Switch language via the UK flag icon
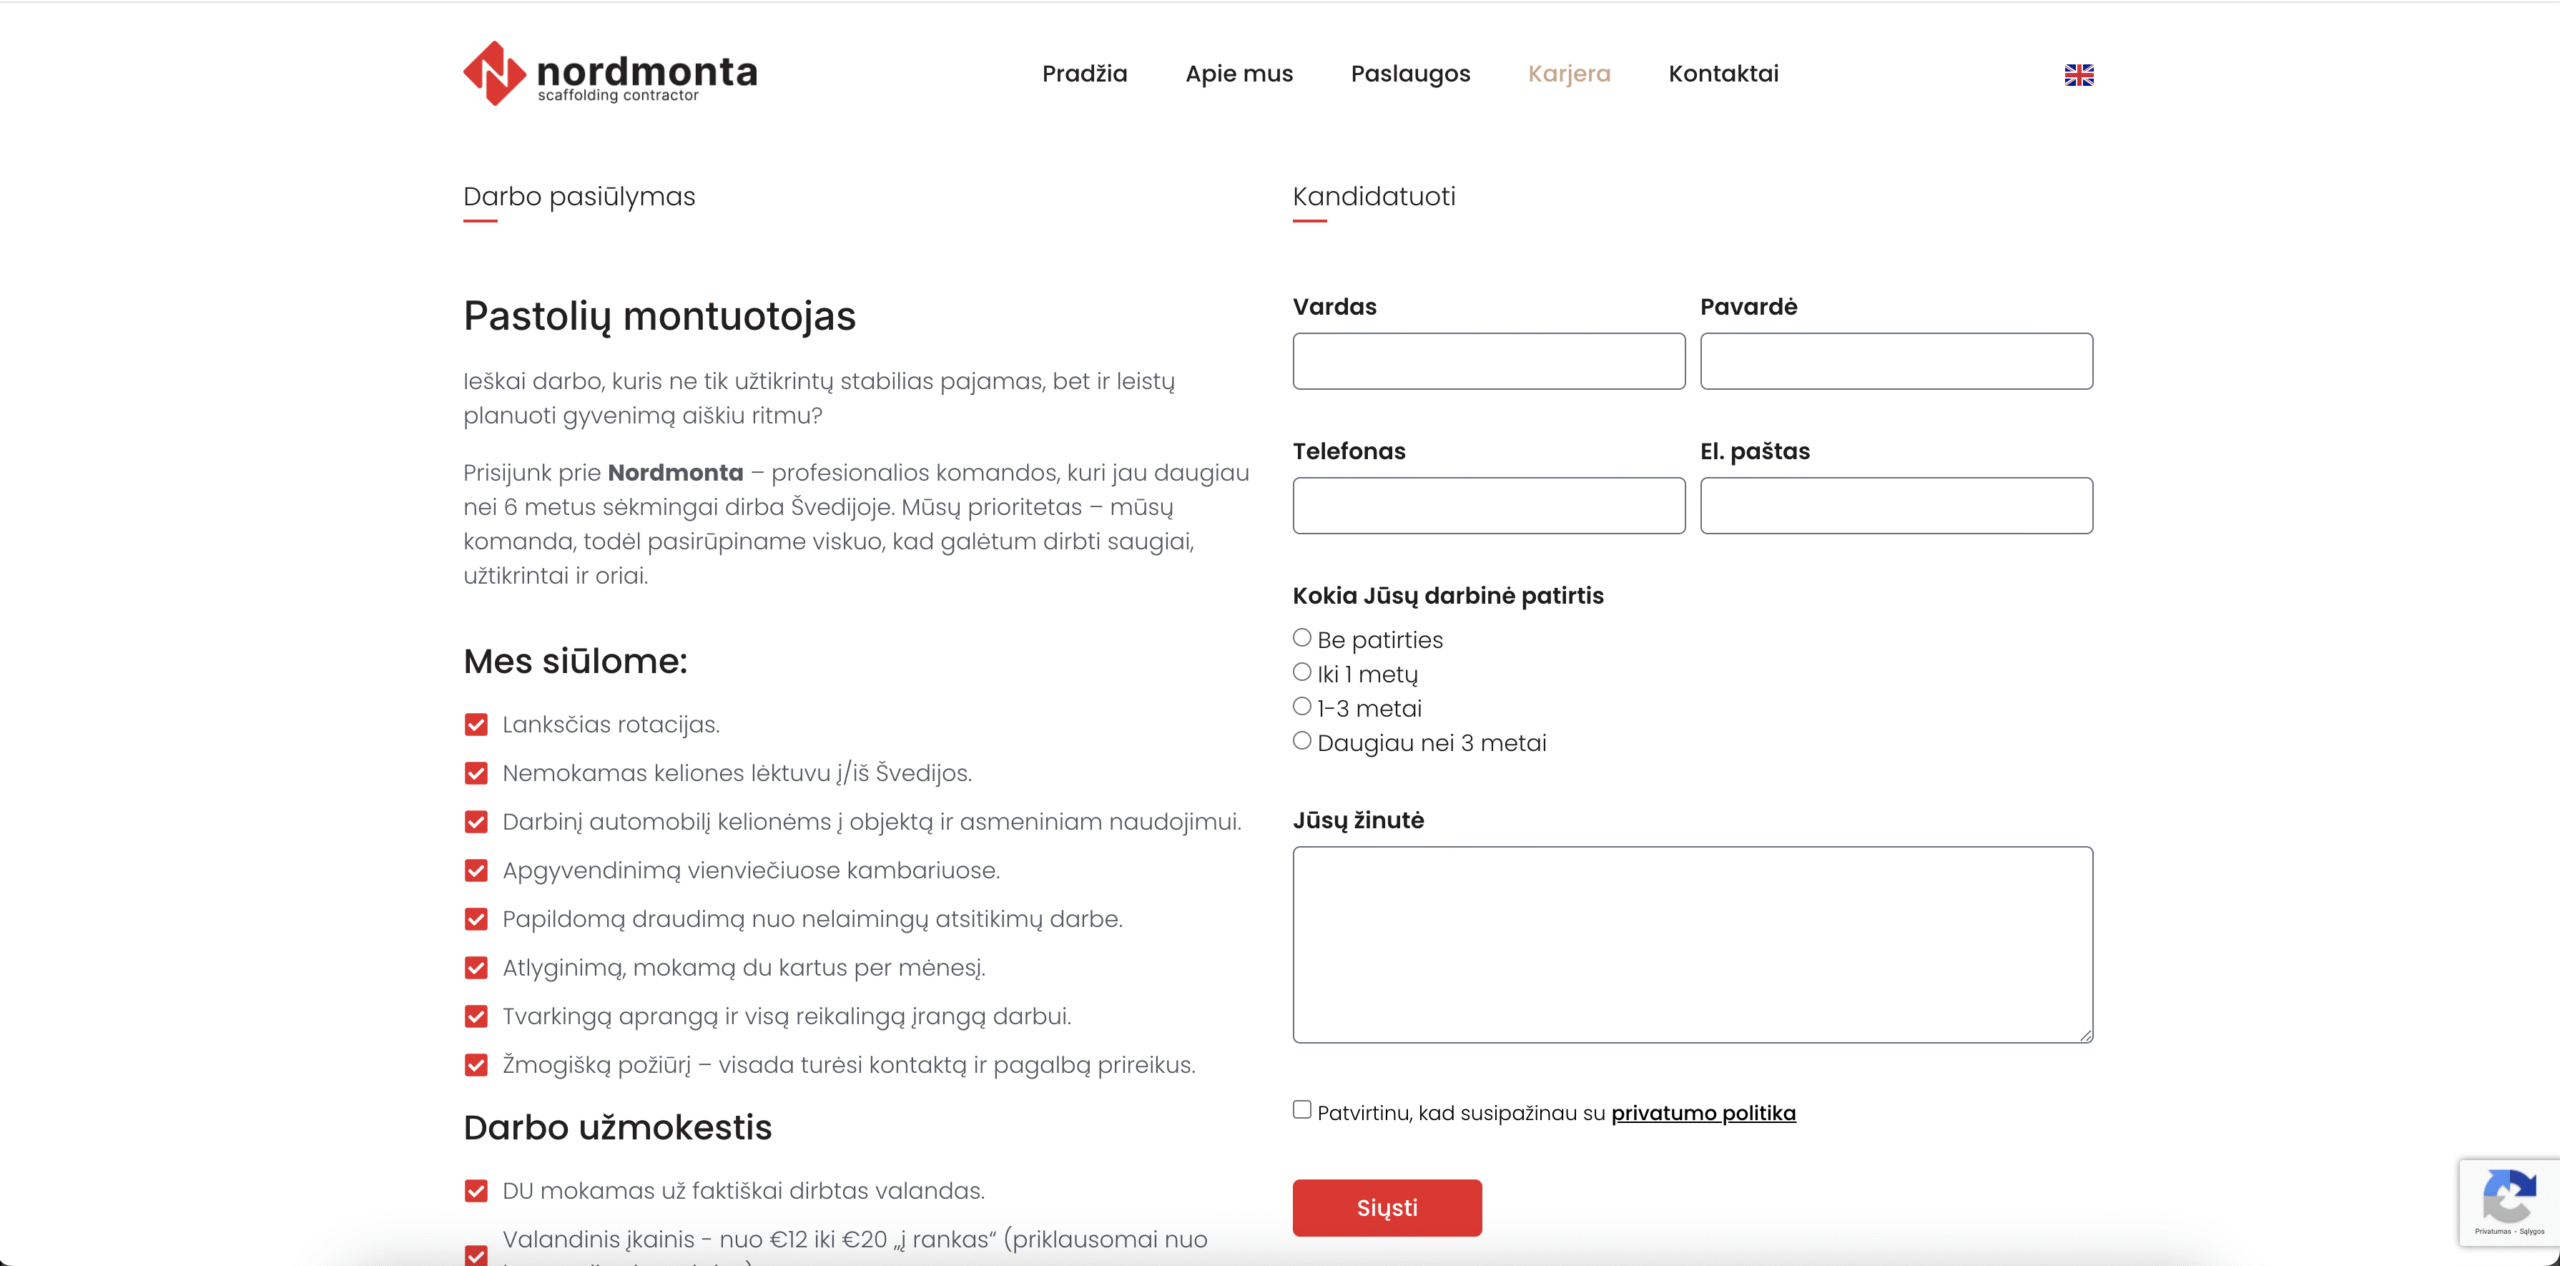Screen dimensions: 2560x1266 point(2078,75)
